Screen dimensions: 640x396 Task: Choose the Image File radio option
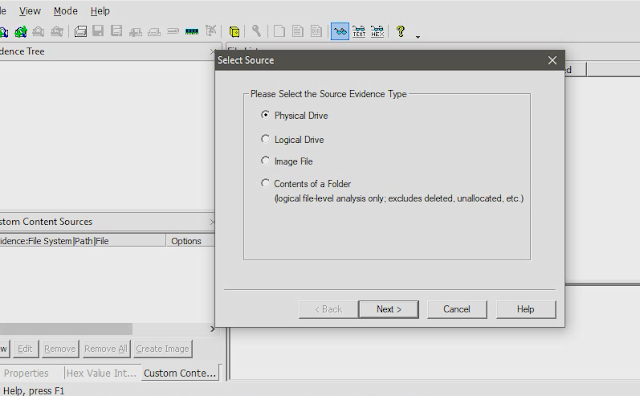pyautogui.click(x=265, y=160)
